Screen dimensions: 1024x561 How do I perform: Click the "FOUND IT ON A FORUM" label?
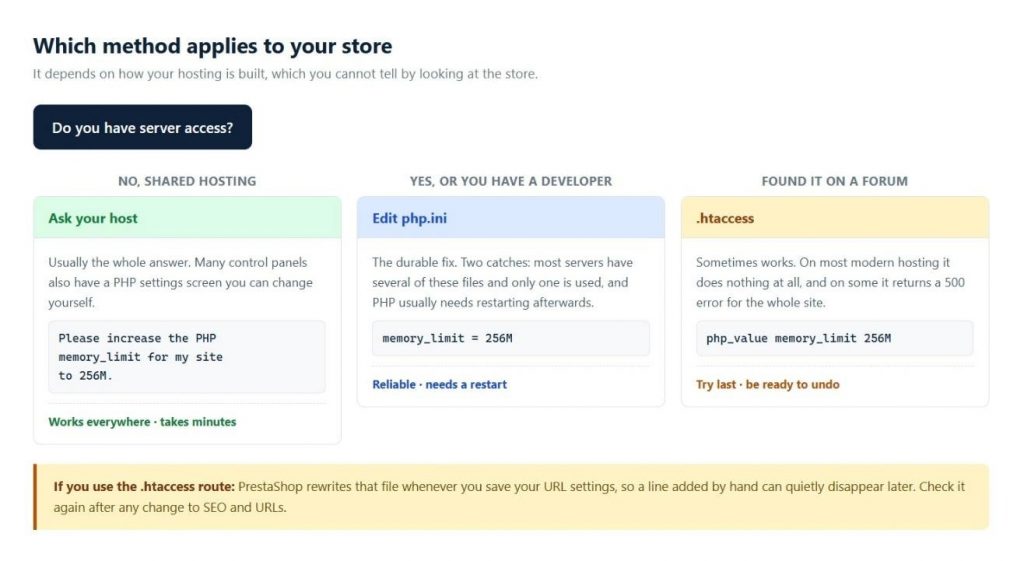pyautogui.click(x=834, y=181)
